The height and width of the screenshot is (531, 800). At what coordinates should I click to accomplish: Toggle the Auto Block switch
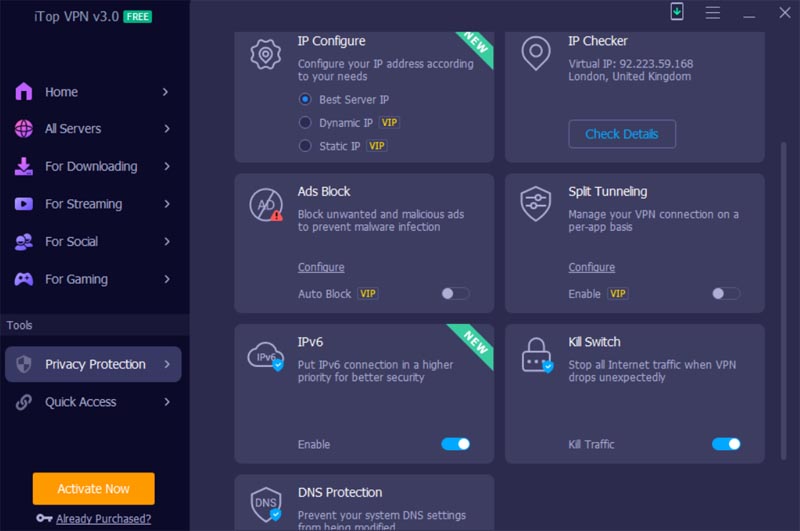(455, 294)
